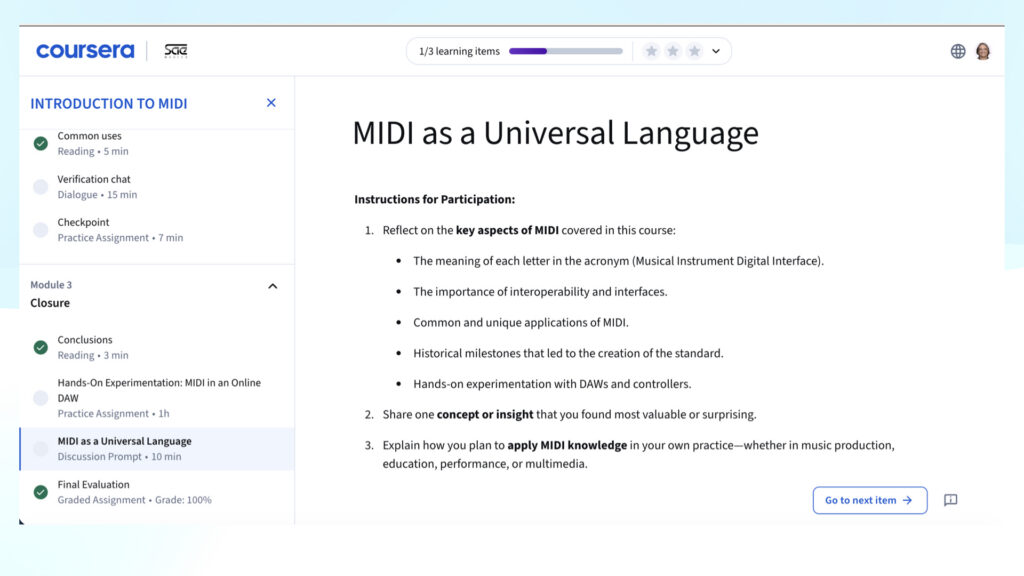The height and width of the screenshot is (576, 1024).
Task: Toggle completion for Hands-On Experimentation
Action: [40, 397]
